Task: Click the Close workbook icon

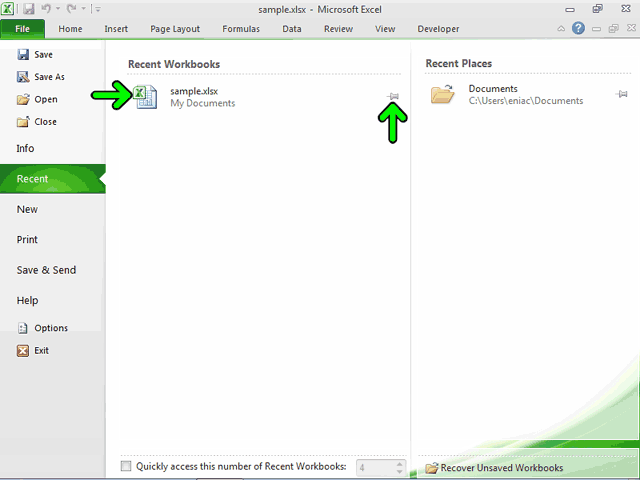Action: [x=23, y=122]
